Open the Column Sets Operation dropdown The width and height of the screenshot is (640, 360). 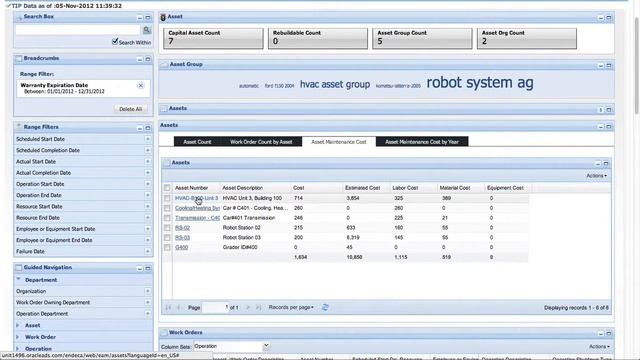coord(266,346)
